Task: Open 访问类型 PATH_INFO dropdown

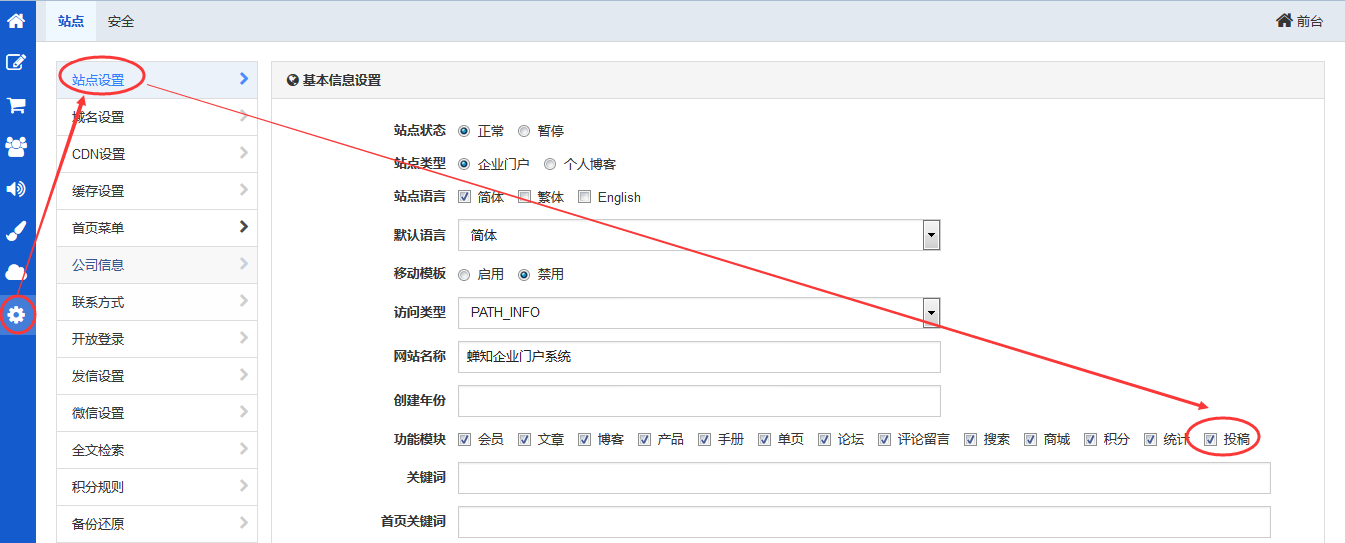Action: 699,312
